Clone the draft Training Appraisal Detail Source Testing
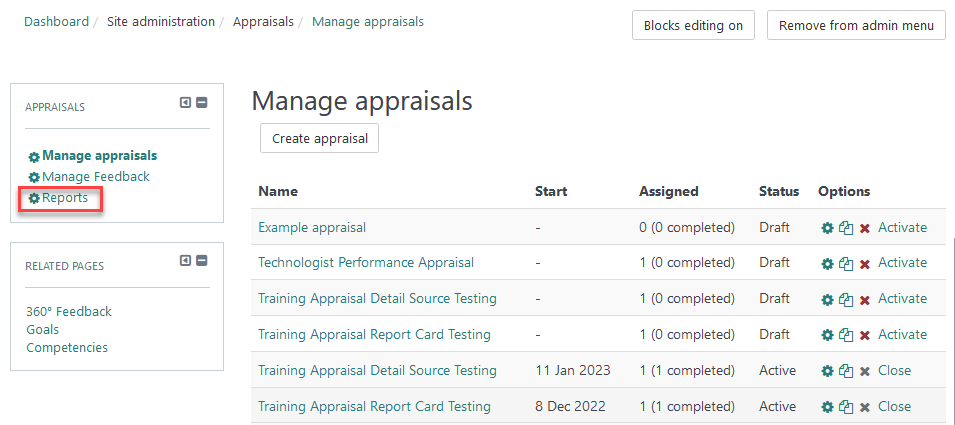The height and width of the screenshot is (425, 955). click(x=846, y=300)
